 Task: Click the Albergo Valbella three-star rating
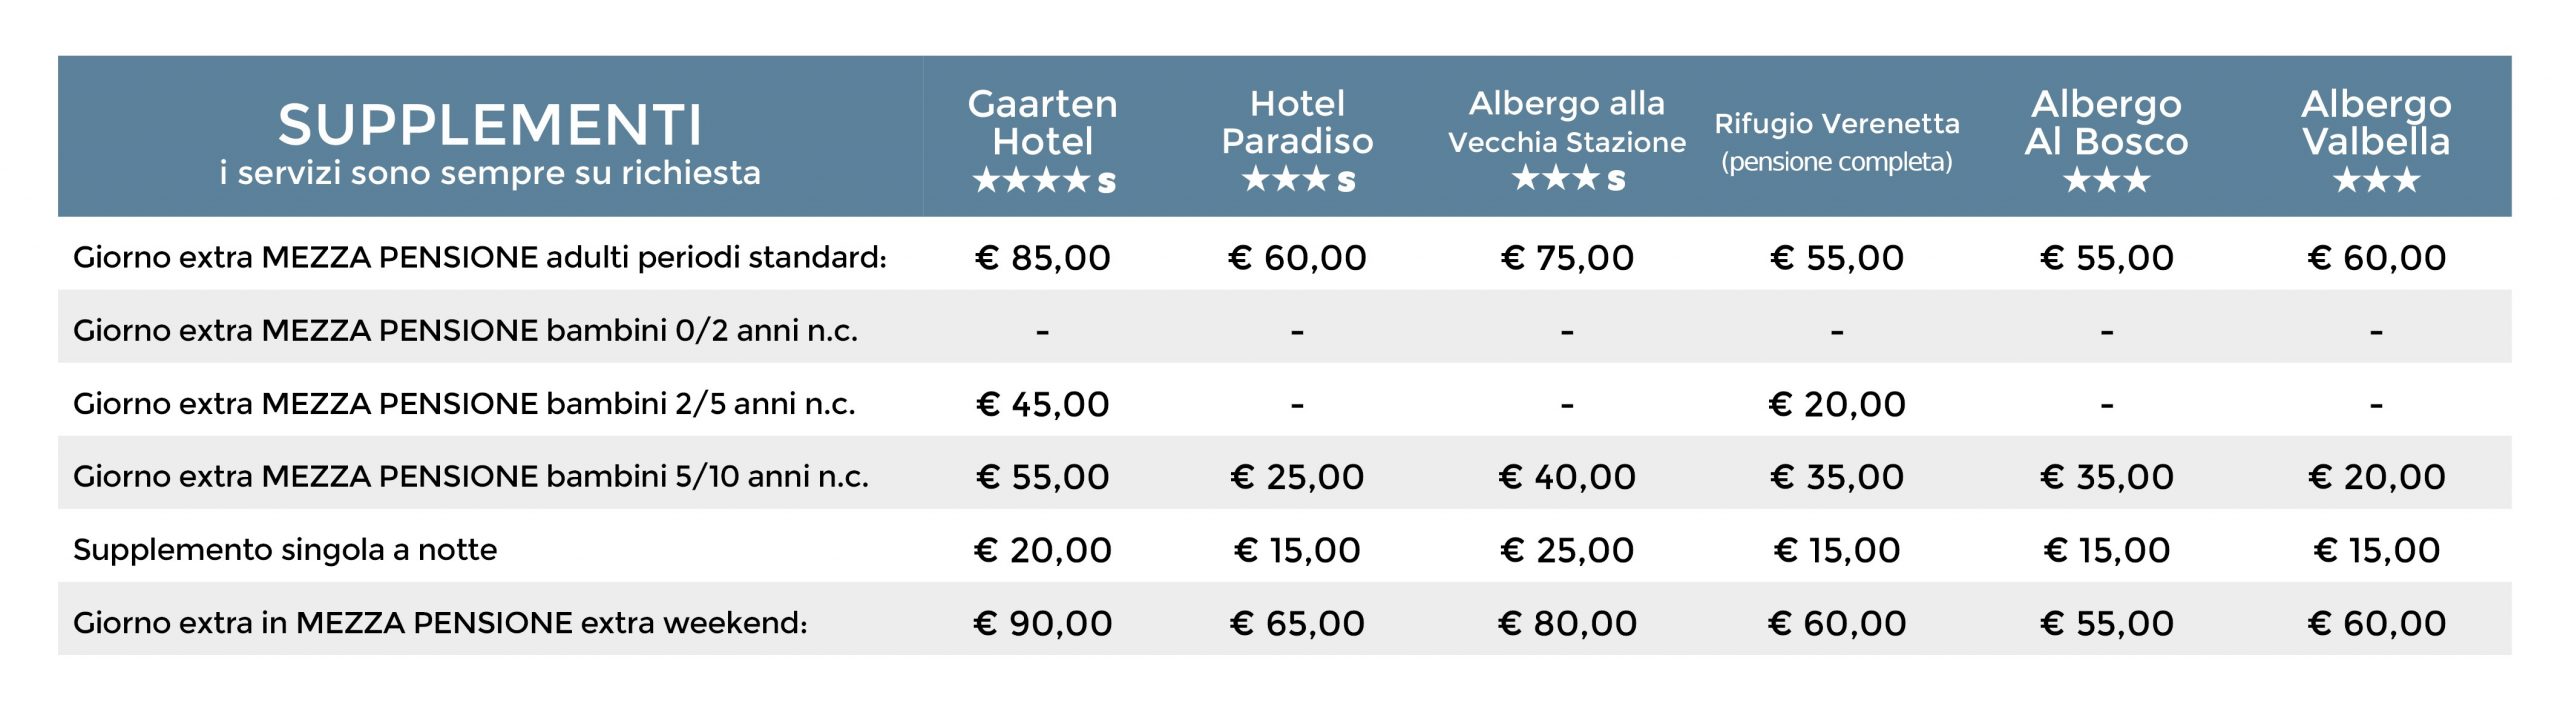pyautogui.click(x=2376, y=181)
